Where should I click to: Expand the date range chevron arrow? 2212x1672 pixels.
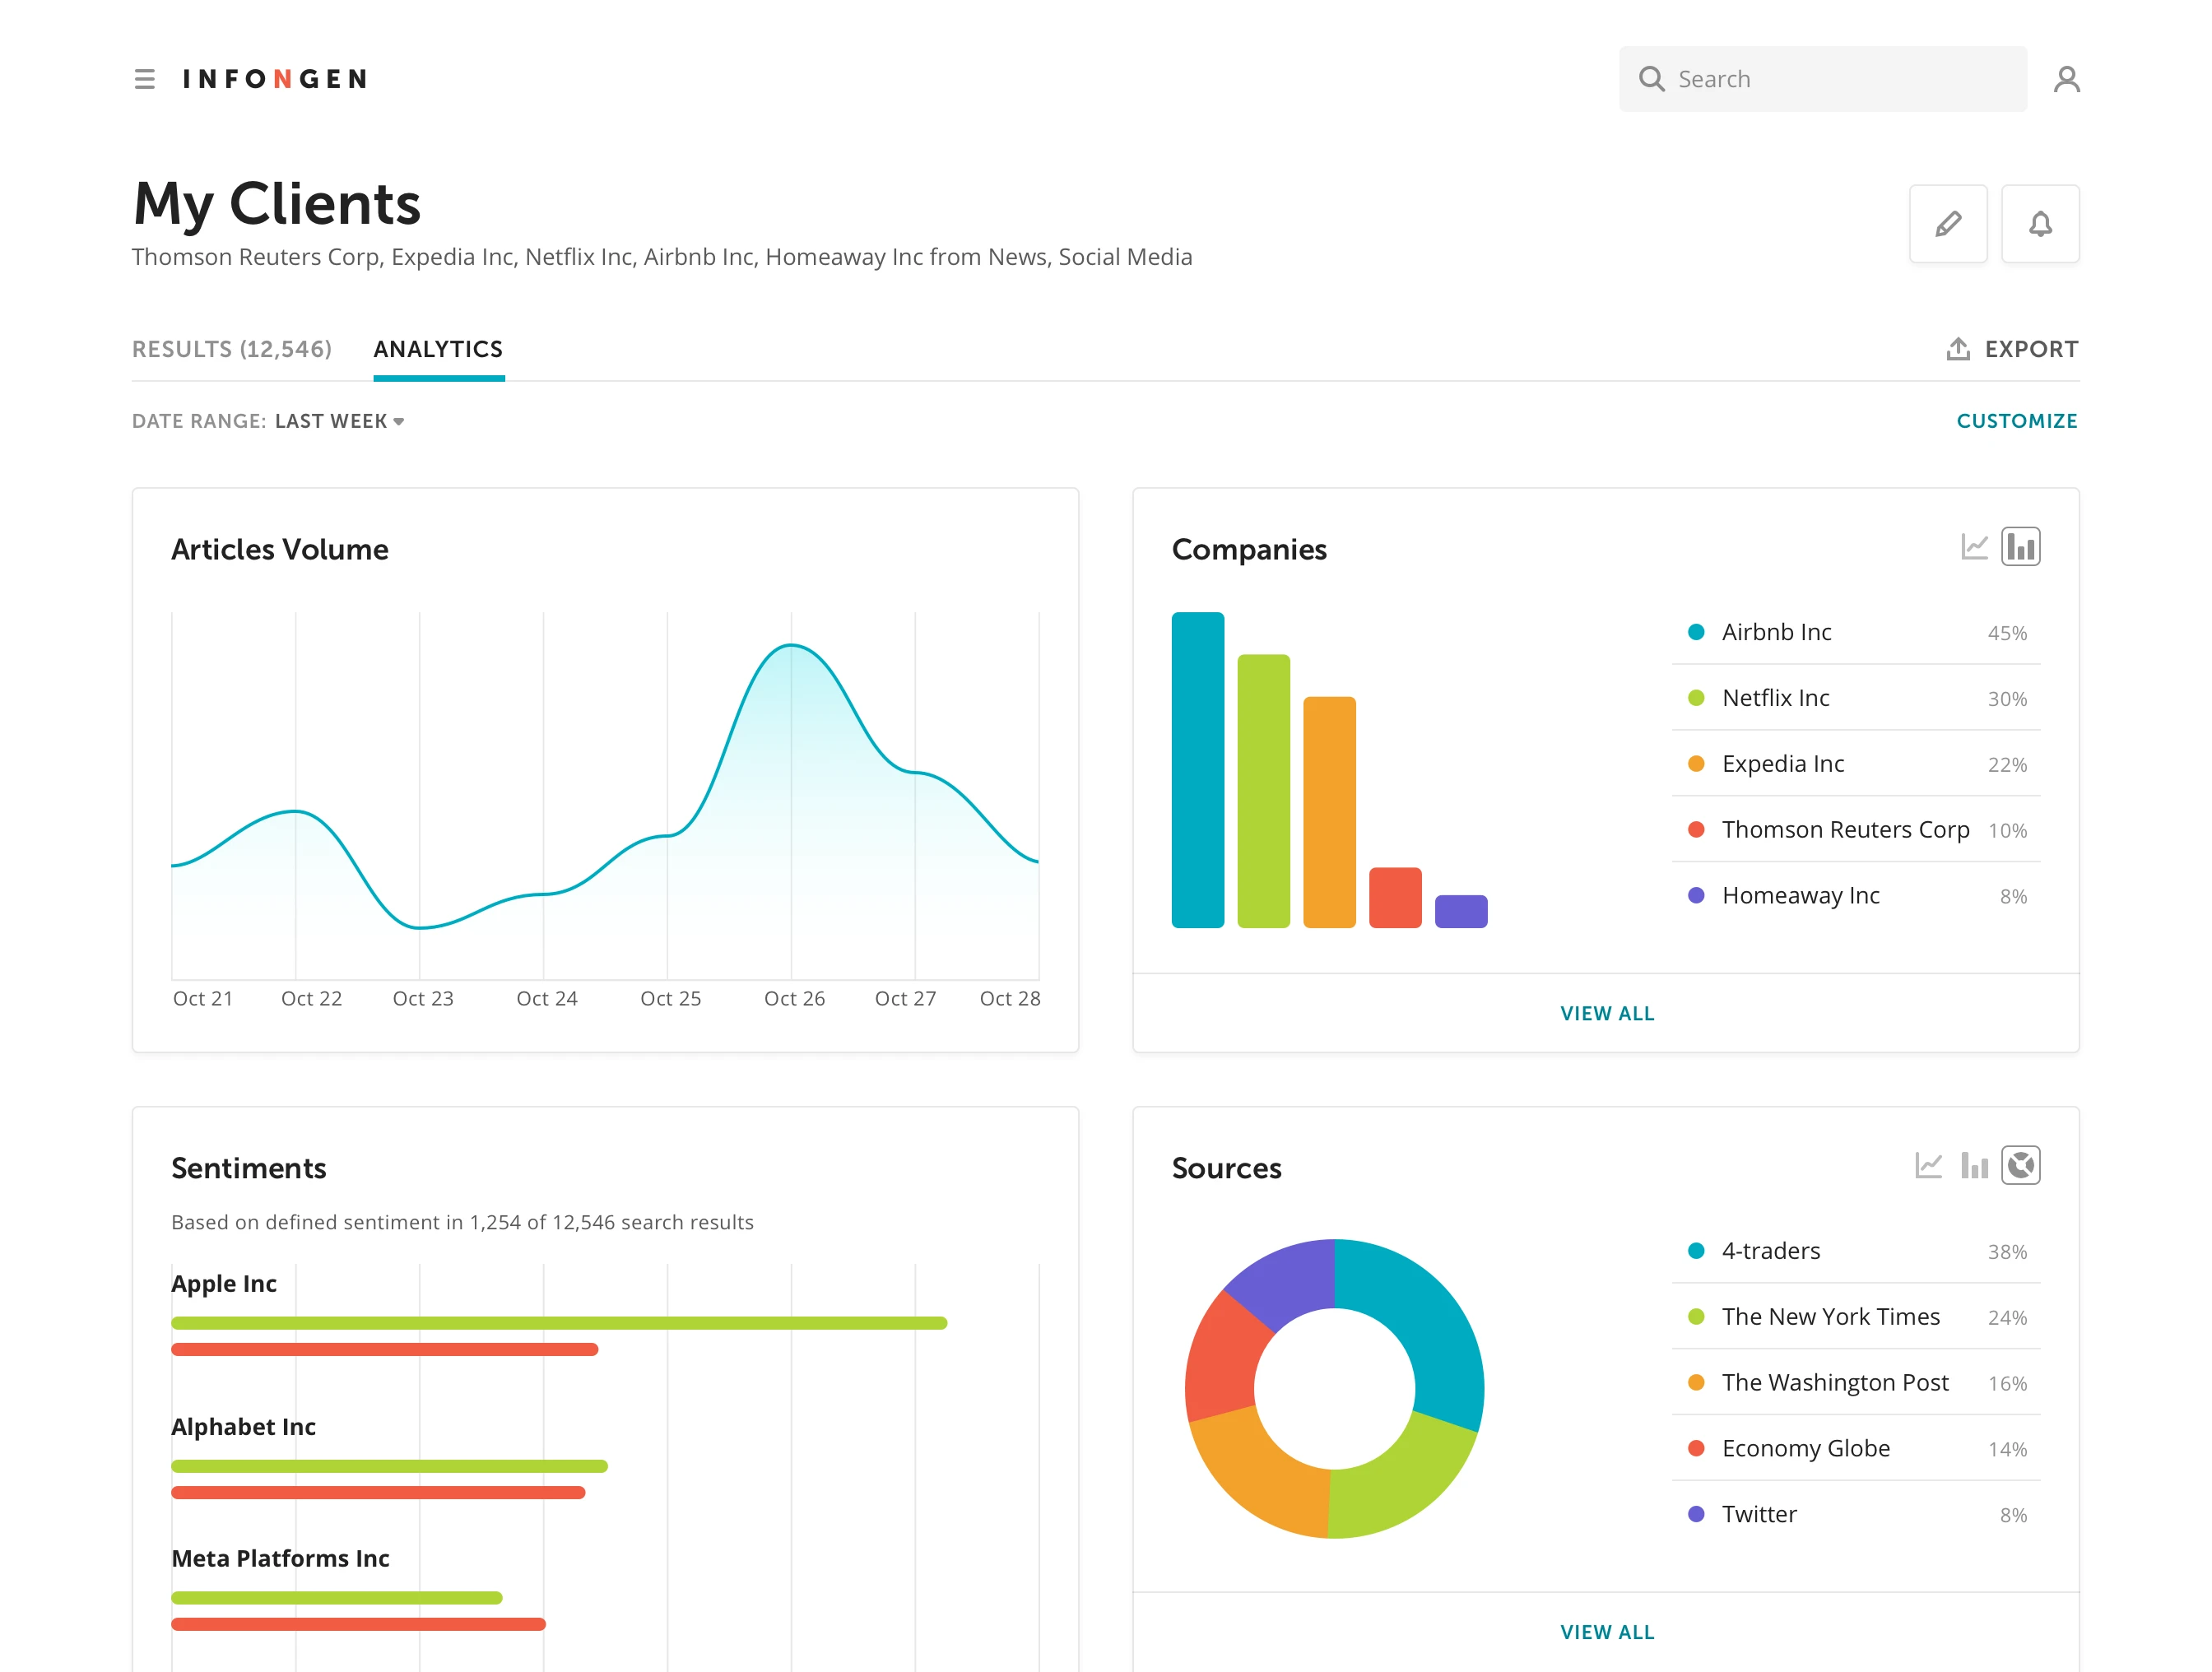pos(400,422)
